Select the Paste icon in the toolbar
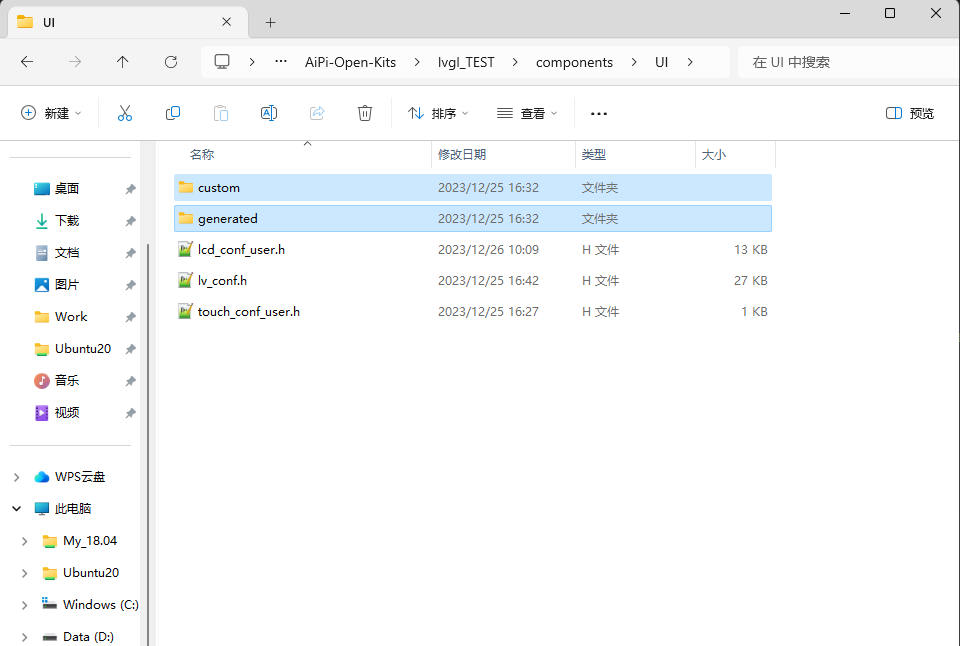 tap(220, 113)
